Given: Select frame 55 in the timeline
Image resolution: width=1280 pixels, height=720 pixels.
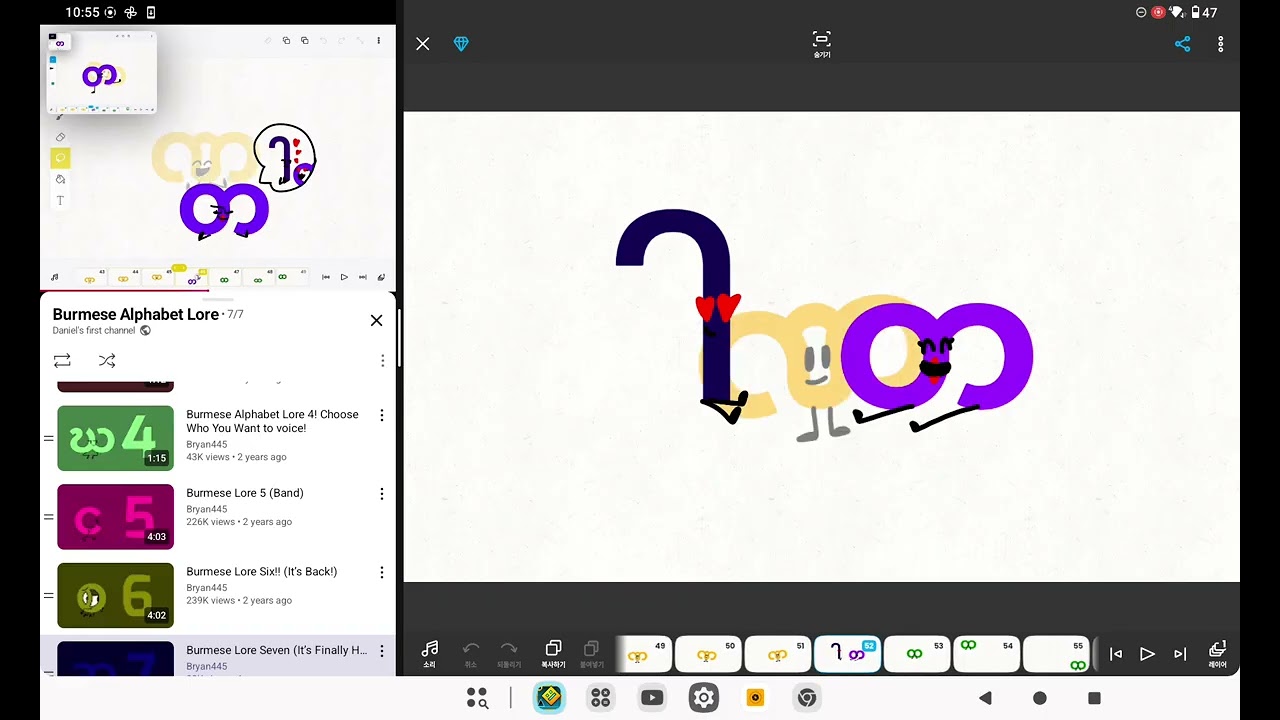Looking at the screenshot, I should point(1056,654).
